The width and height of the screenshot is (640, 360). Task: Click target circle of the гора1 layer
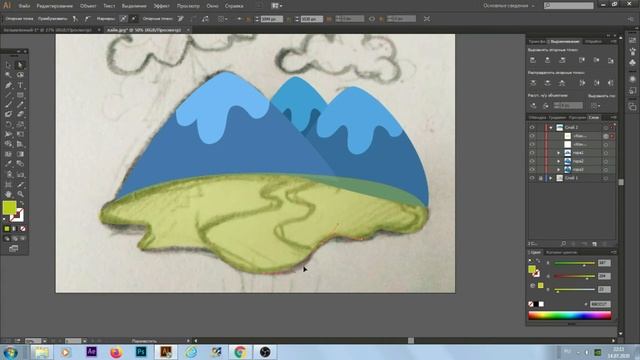[x=606, y=153]
